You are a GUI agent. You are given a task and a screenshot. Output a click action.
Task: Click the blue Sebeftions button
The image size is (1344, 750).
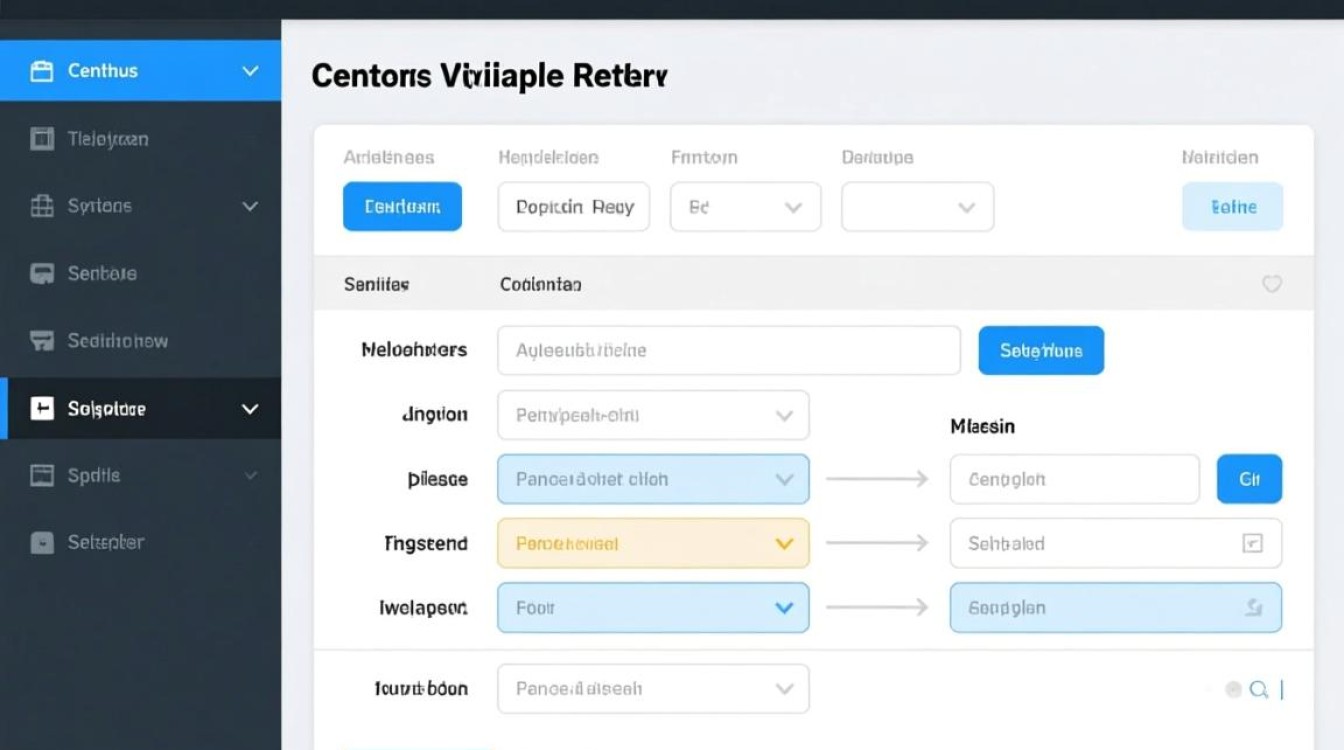click(1041, 350)
